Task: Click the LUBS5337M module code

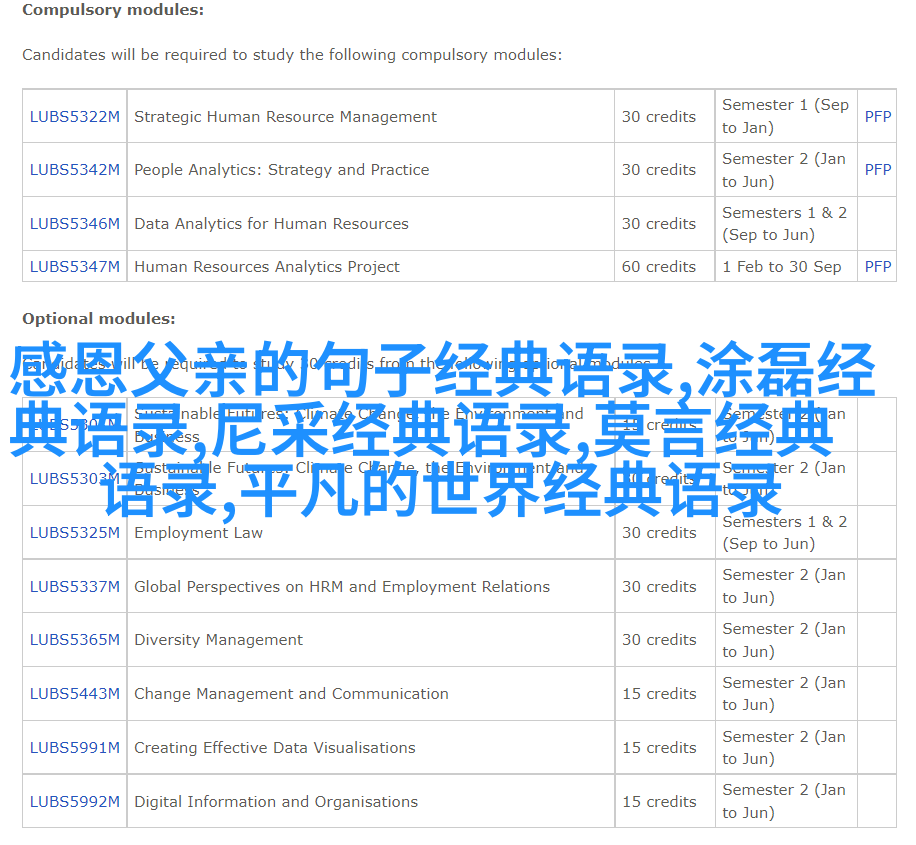Action: point(74,587)
